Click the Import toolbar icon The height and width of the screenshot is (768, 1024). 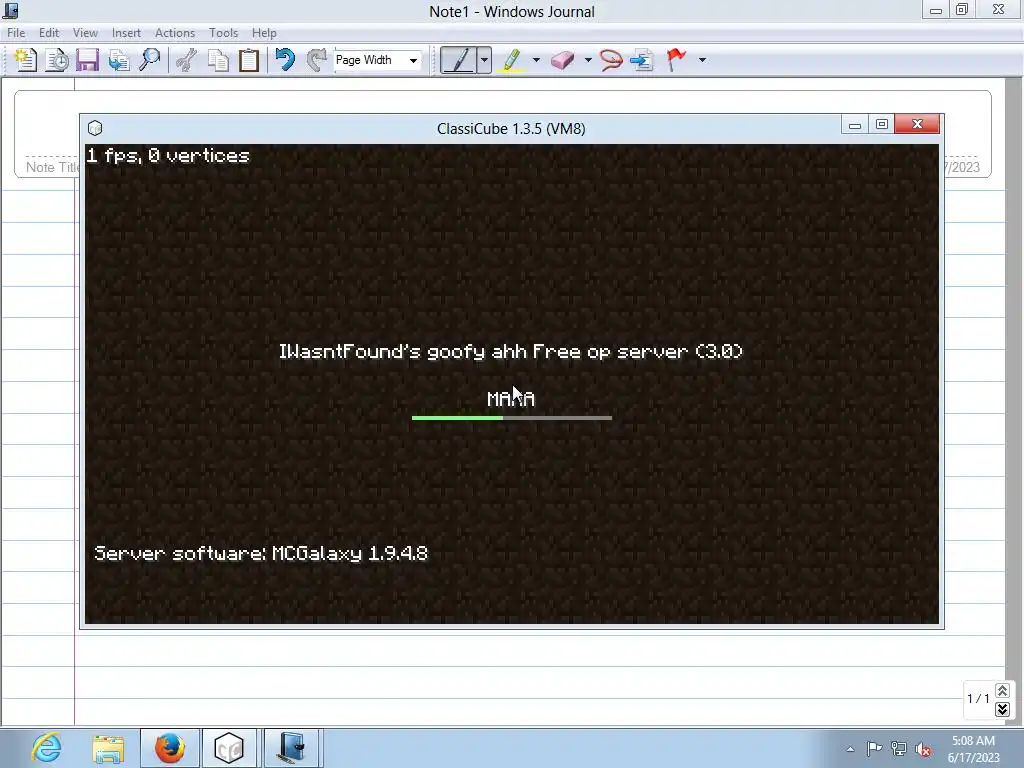click(119, 60)
